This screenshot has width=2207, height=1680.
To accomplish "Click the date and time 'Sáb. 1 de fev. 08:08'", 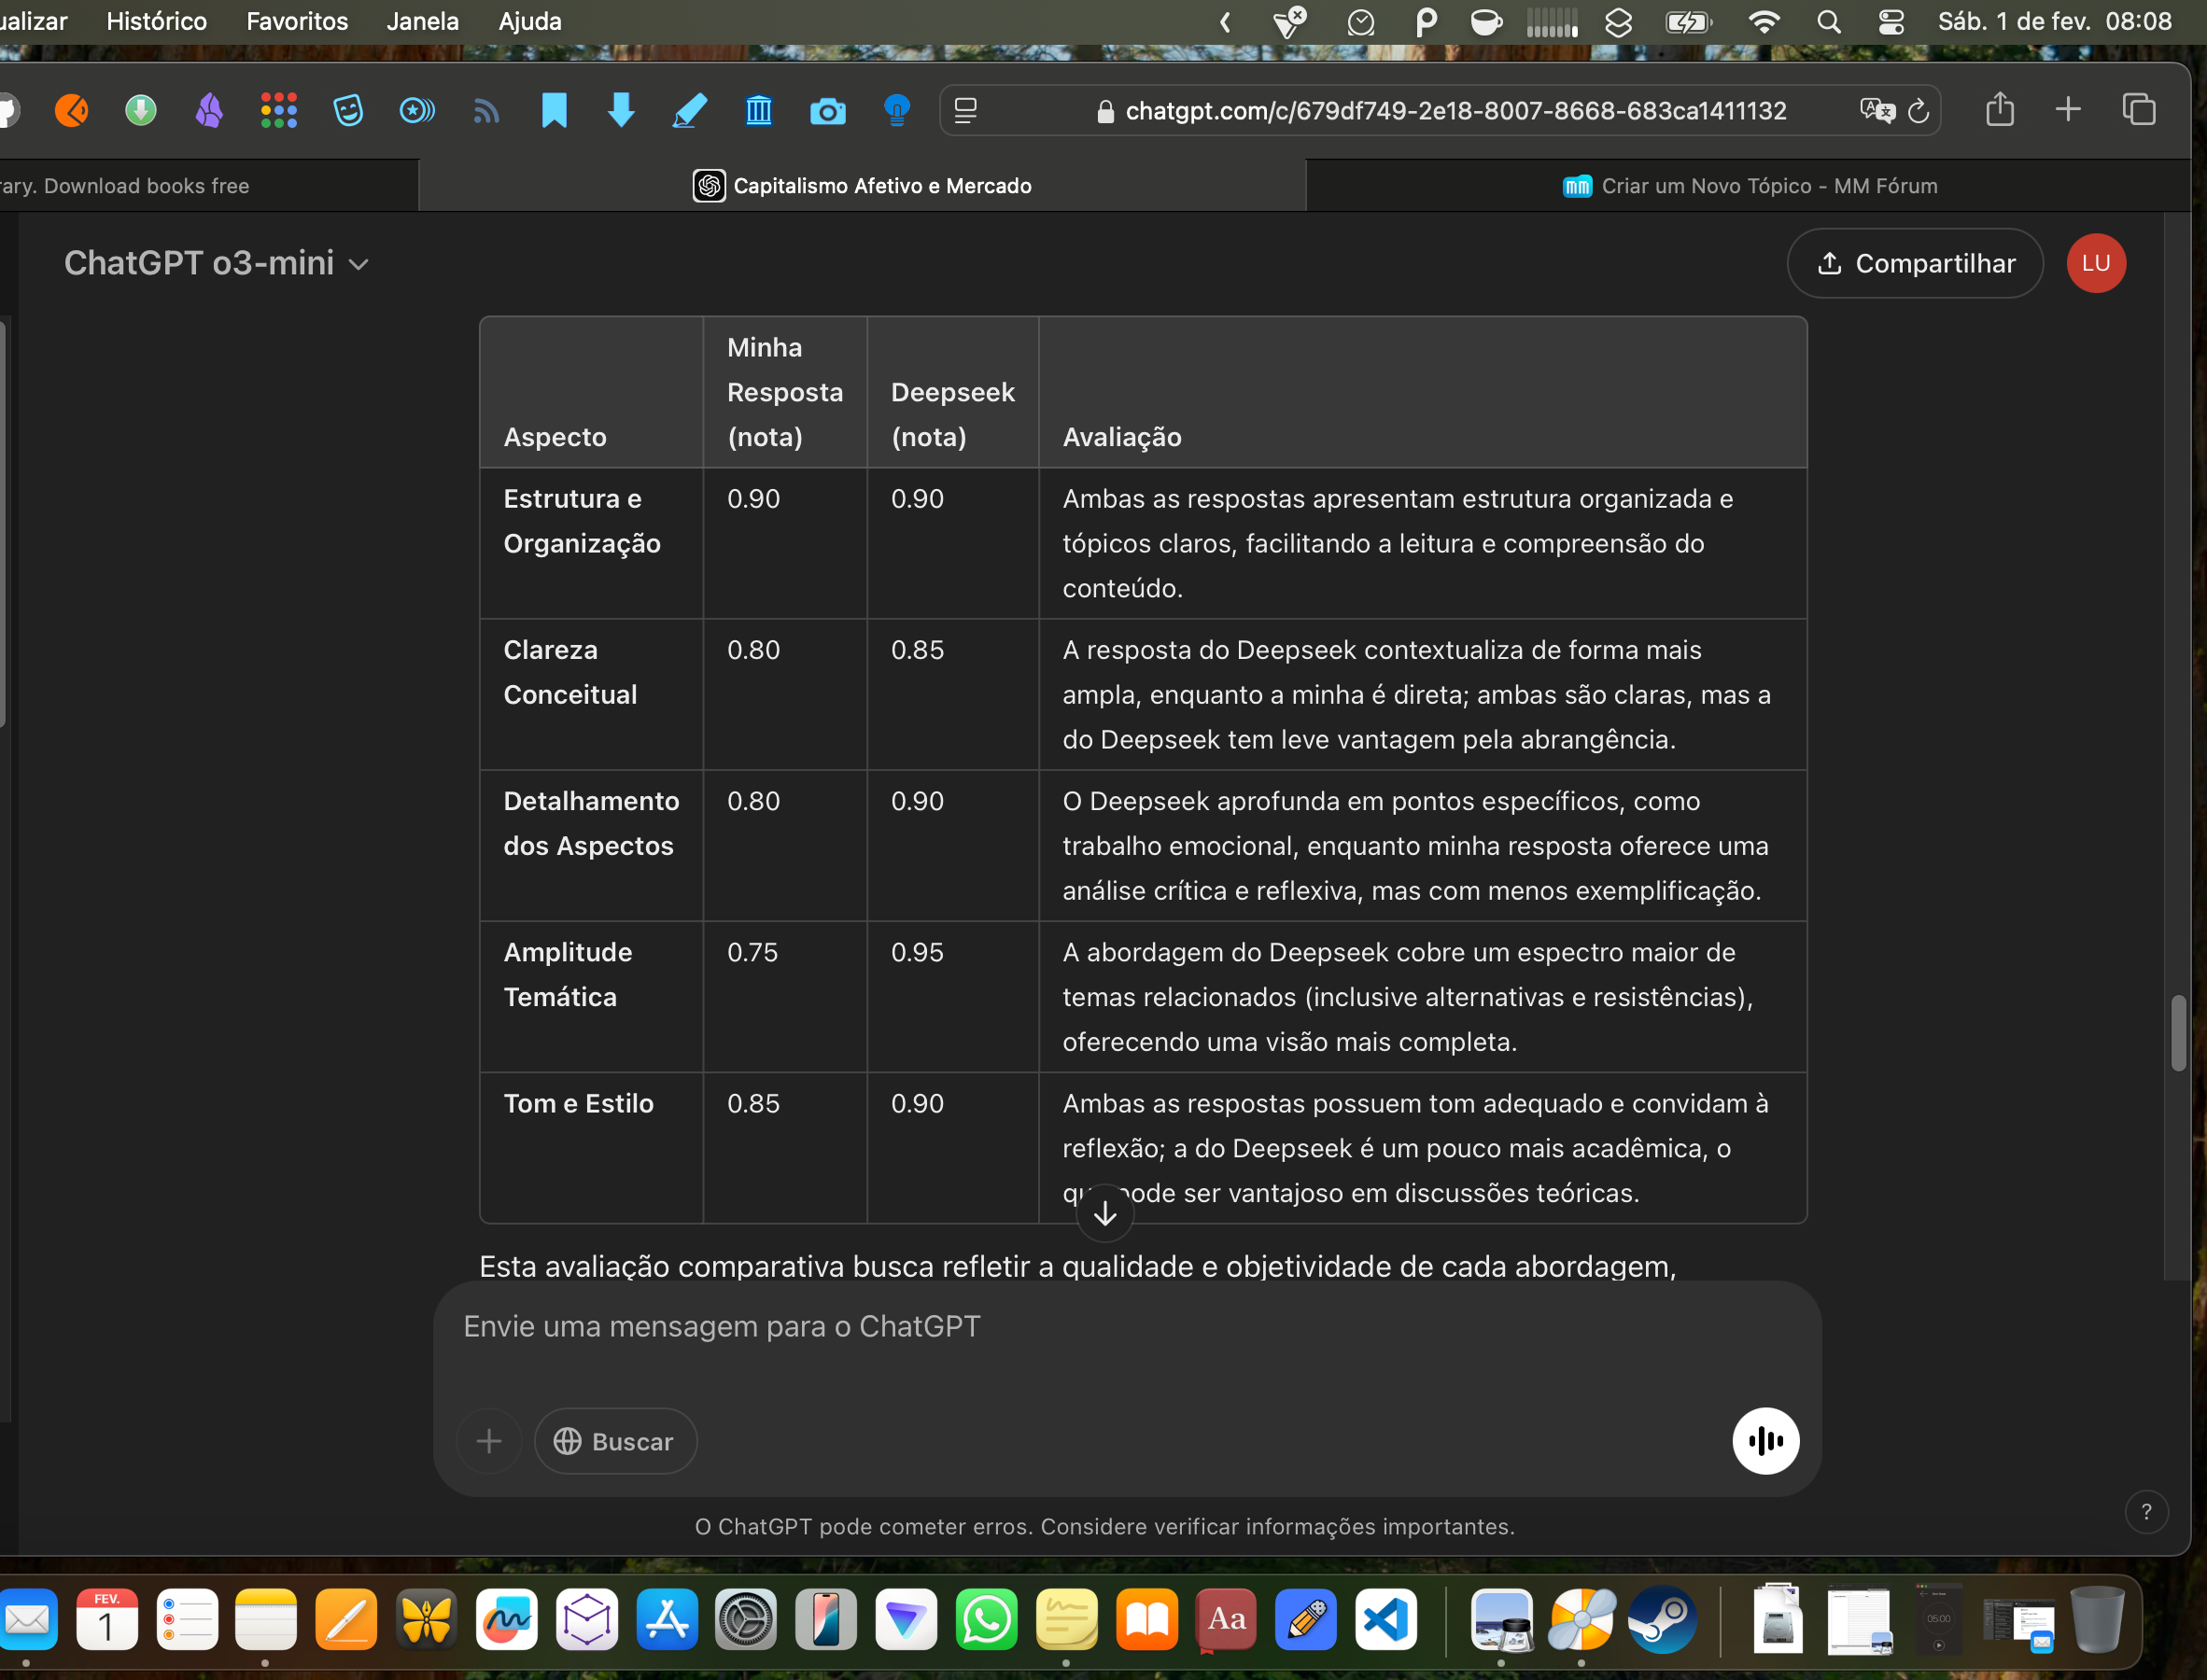I will pyautogui.click(x=2054, y=21).
